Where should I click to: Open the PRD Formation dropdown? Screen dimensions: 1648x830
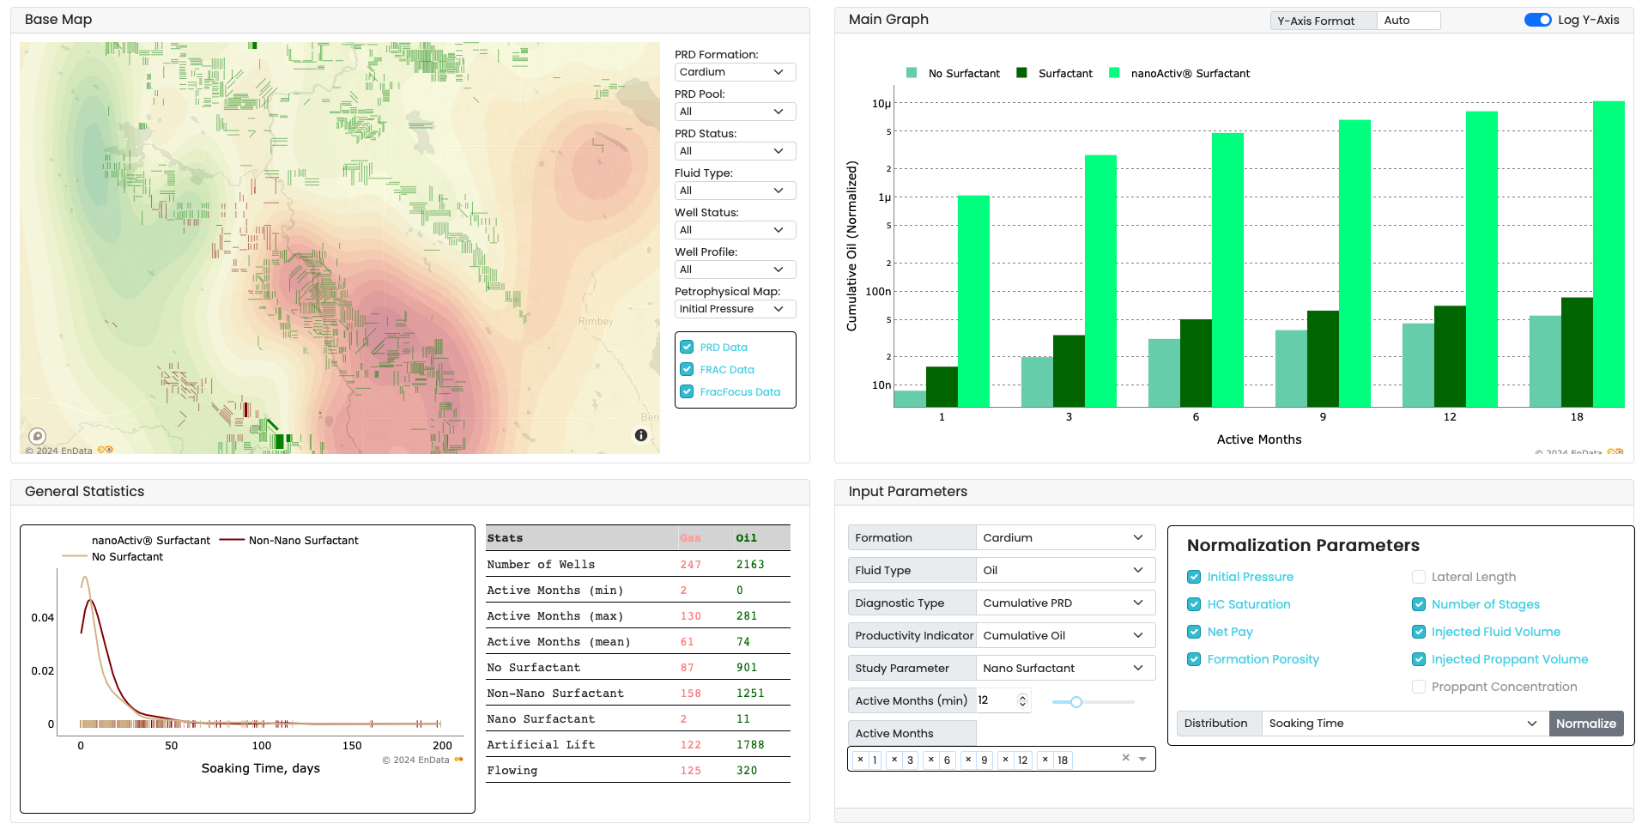click(x=735, y=72)
